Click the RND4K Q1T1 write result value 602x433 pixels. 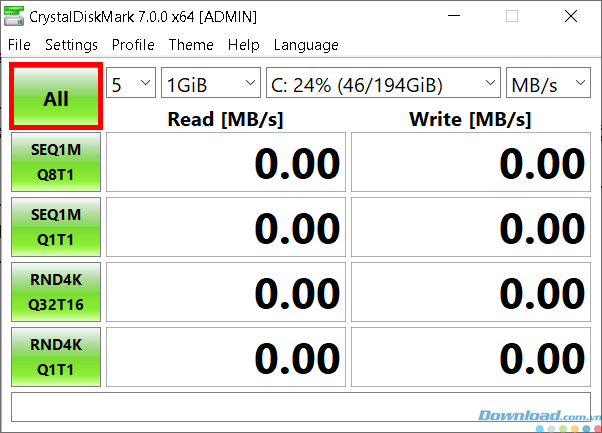(471, 357)
